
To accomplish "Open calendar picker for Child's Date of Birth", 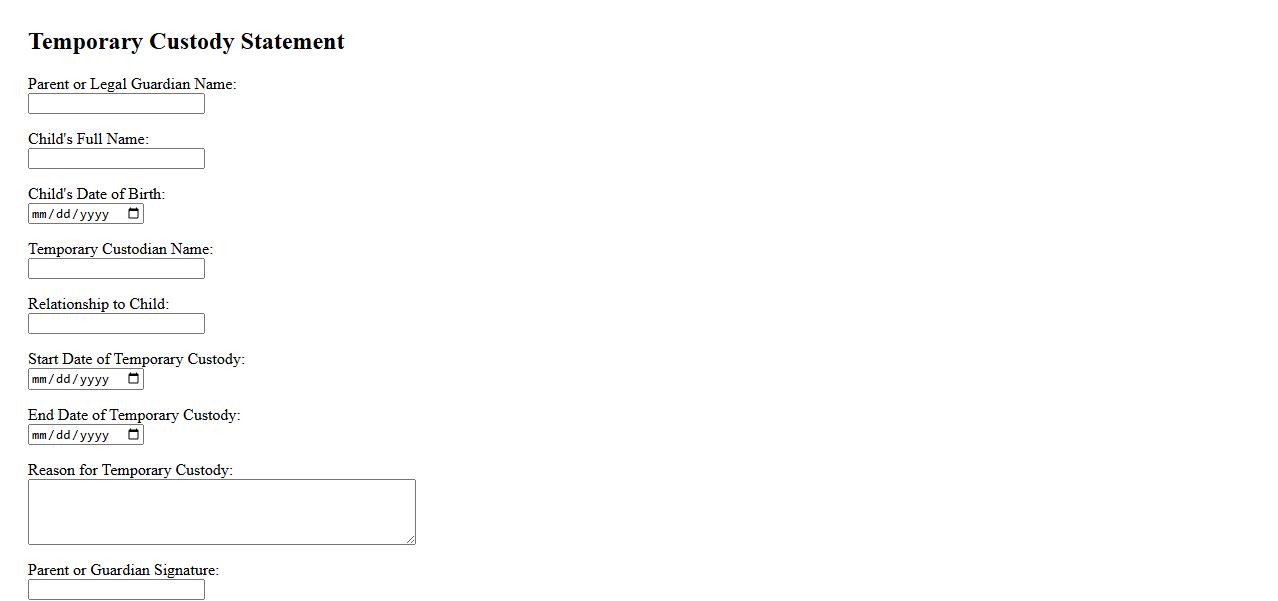I will [x=133, y=214].
